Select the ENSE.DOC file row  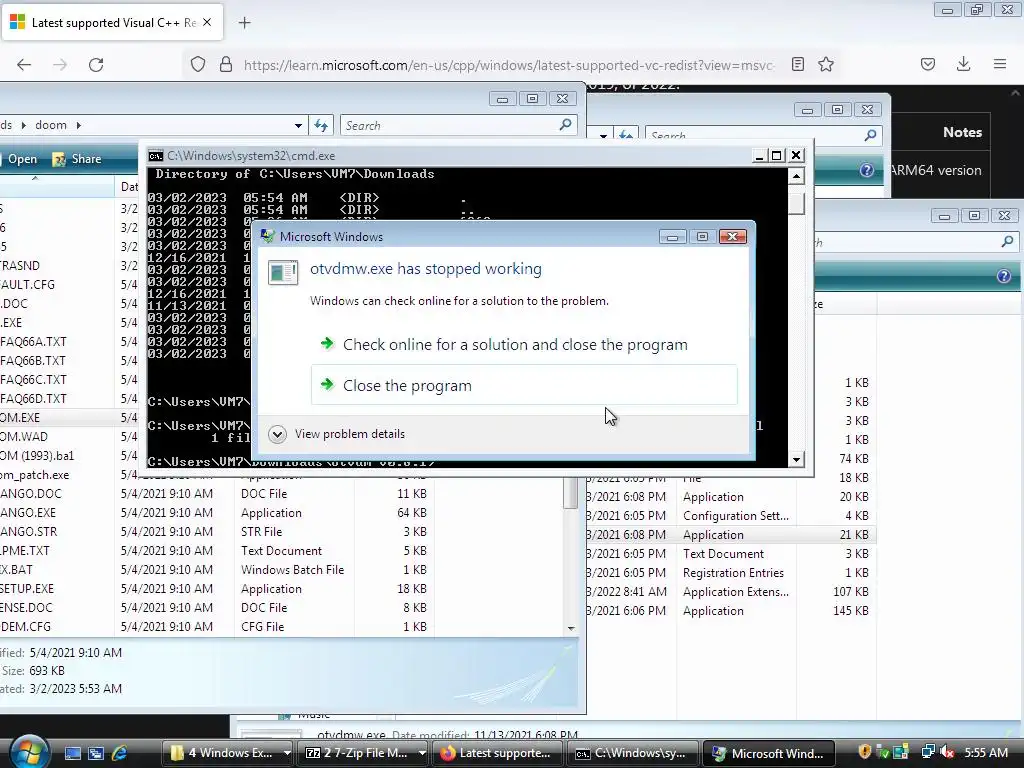[x=216, y=607]
